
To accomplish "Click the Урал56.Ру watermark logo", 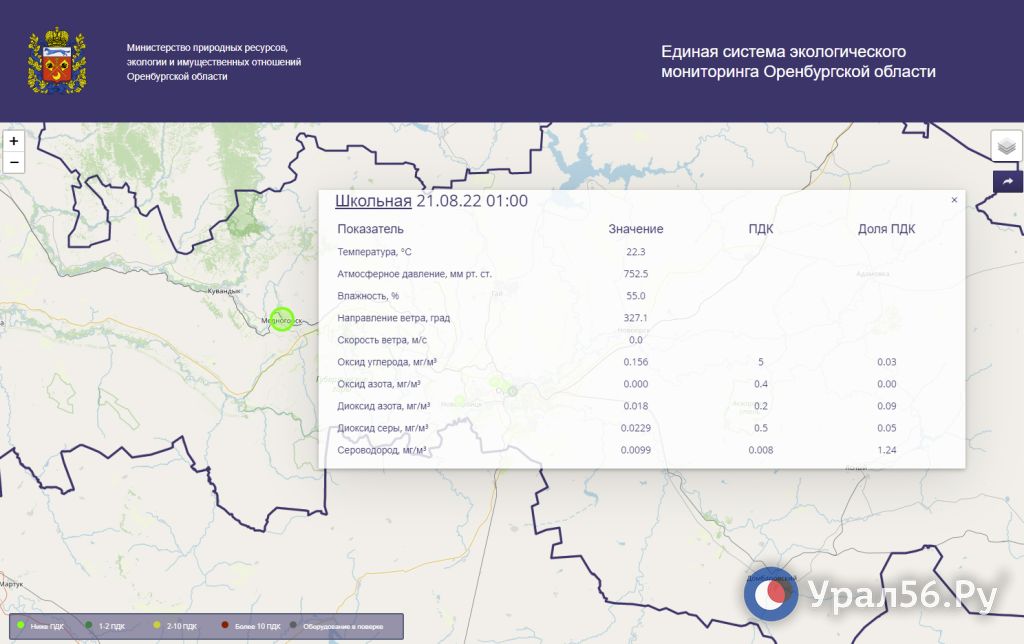I will tap(770, 596).
